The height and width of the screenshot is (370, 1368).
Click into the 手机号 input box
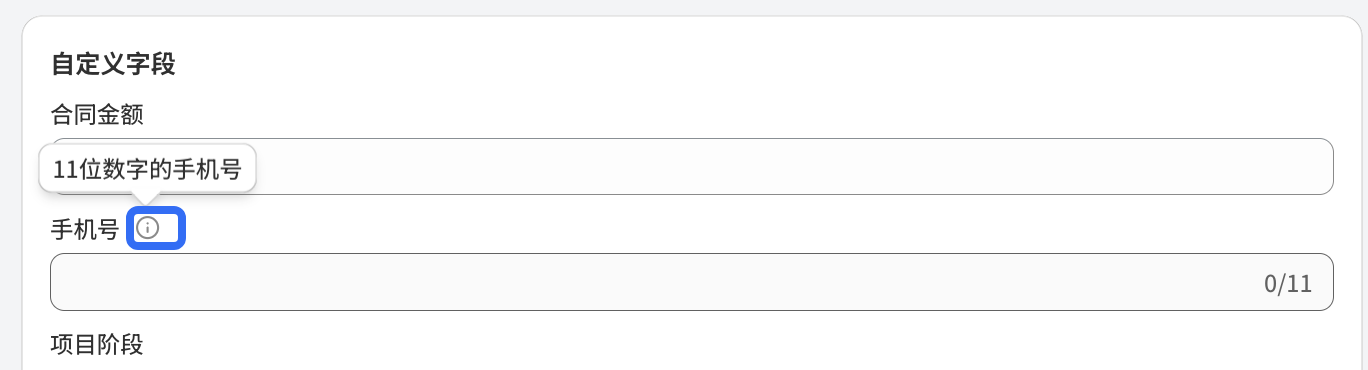(x=691, y=282)
